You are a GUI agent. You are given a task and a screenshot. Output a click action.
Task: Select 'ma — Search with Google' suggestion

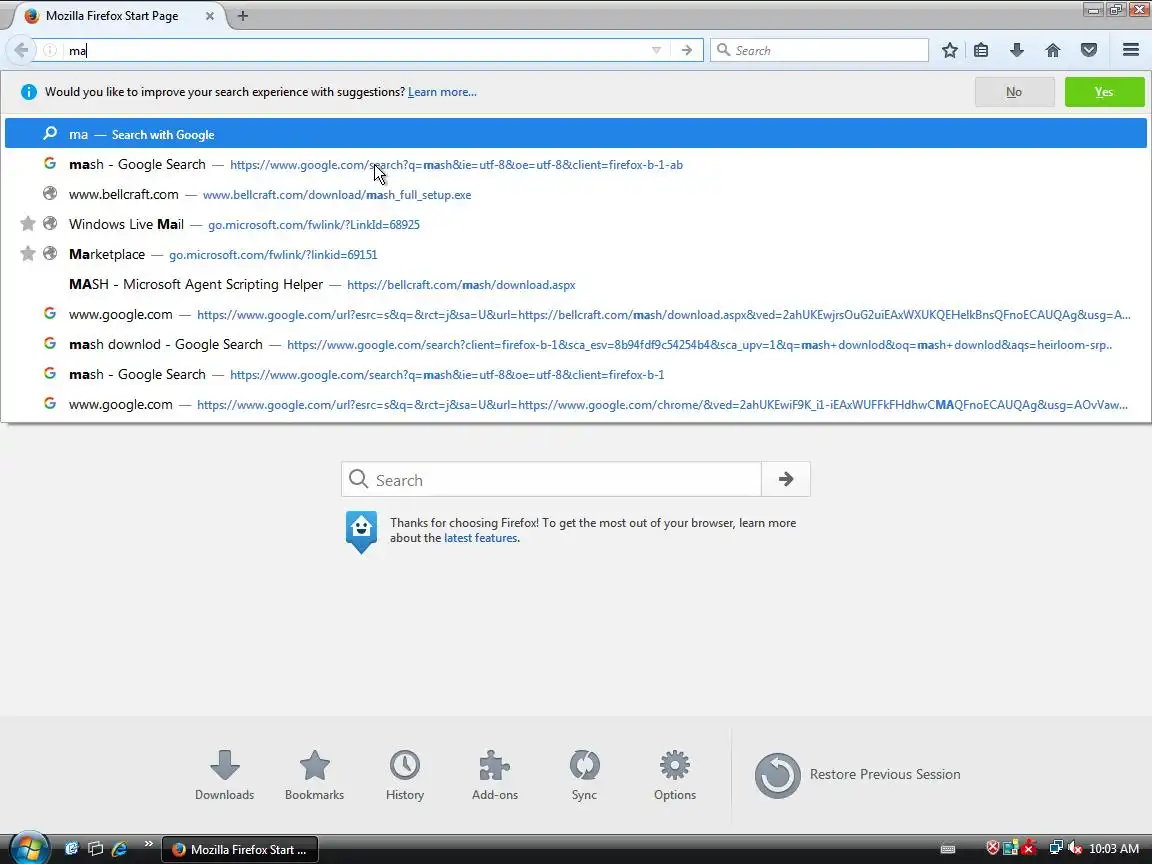point(576,134)
